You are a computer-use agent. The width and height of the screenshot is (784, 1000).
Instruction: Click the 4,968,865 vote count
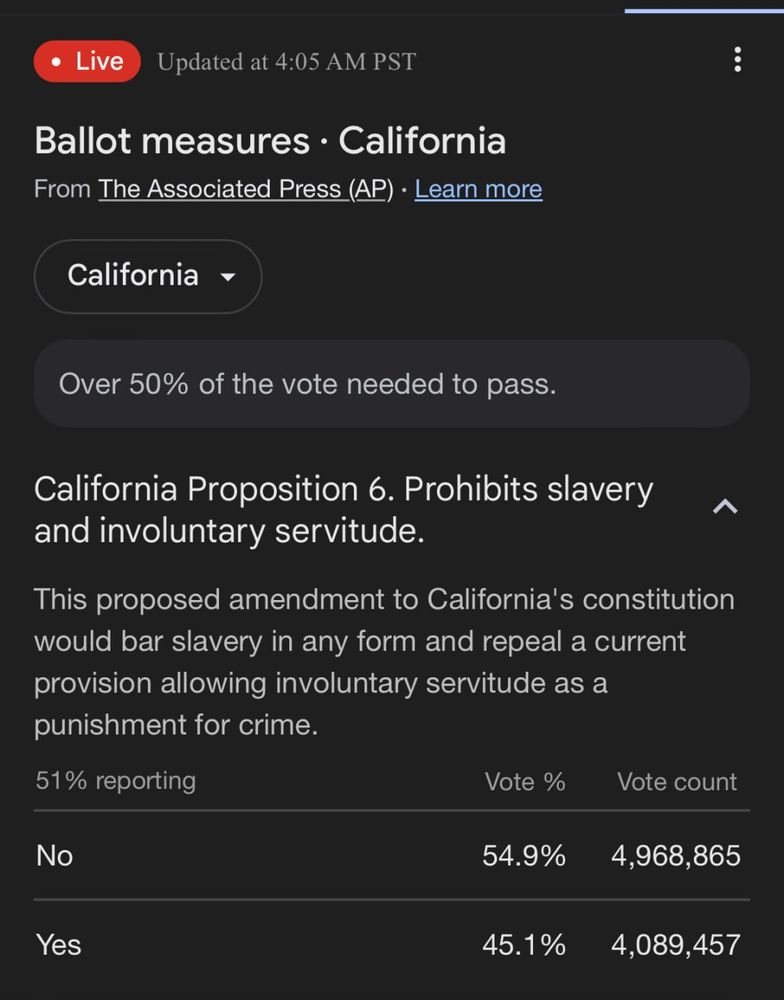coord(676,856)
